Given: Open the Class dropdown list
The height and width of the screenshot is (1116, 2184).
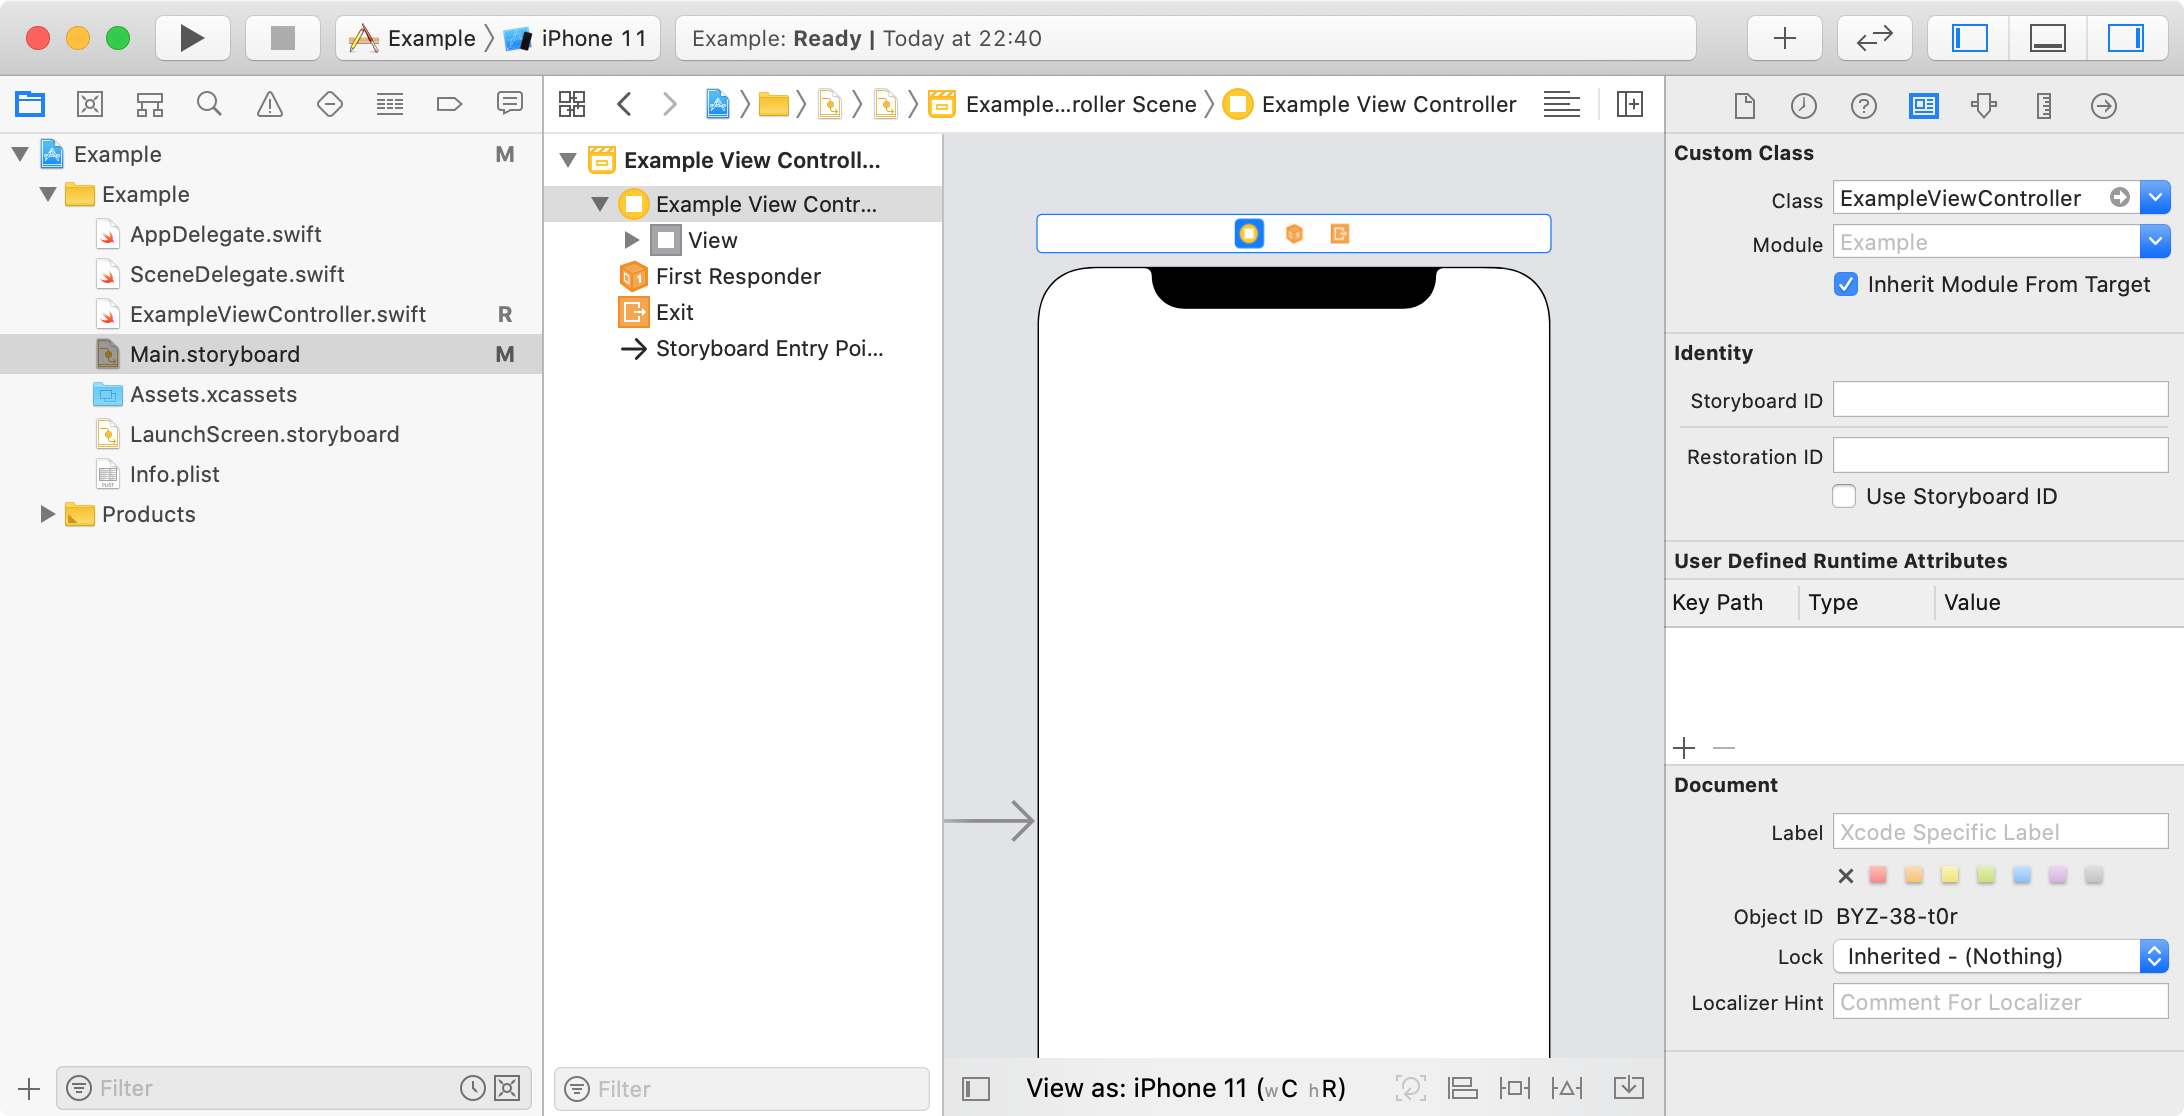Looking at the screenshot, I should point(2155,198).
